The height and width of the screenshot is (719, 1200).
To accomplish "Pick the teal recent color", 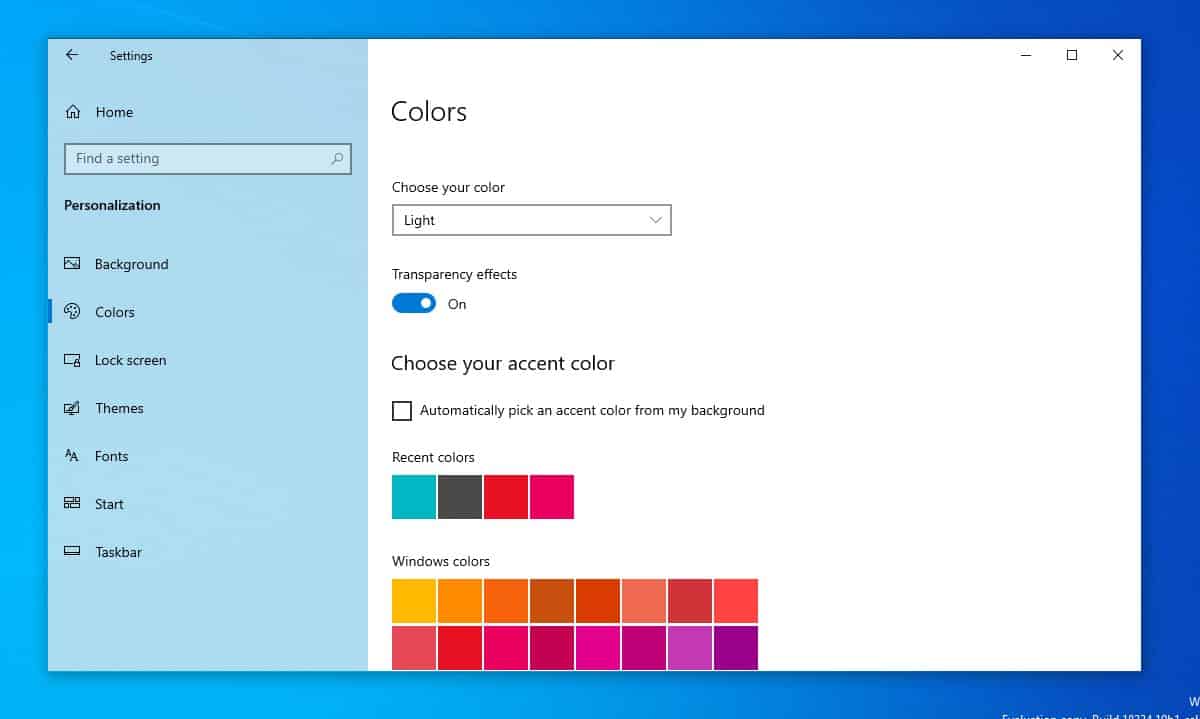I will (414, 497).
